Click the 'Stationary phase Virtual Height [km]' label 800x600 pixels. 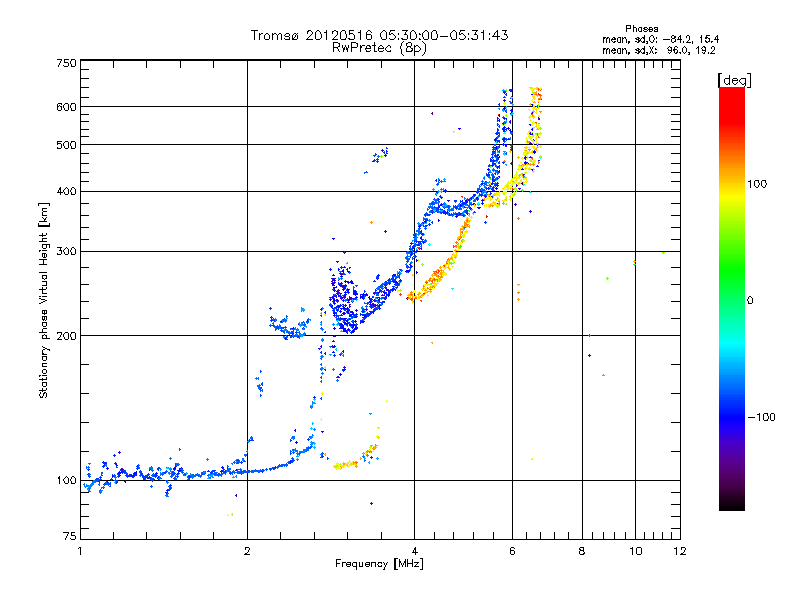[x=44, y=300]
